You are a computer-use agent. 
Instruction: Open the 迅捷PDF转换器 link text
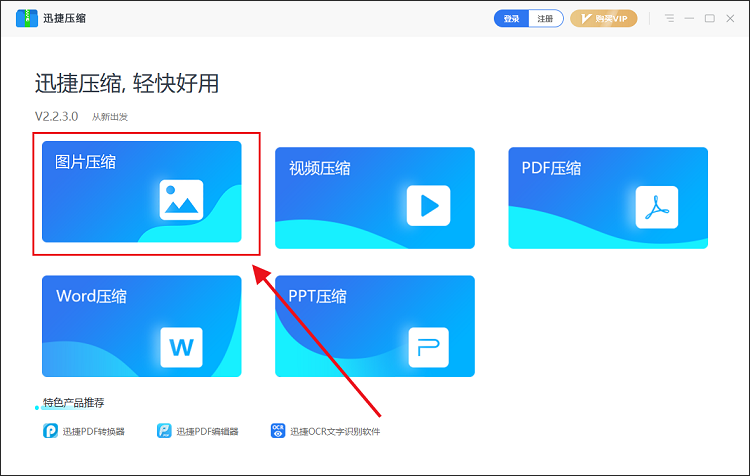pos(94,432)
